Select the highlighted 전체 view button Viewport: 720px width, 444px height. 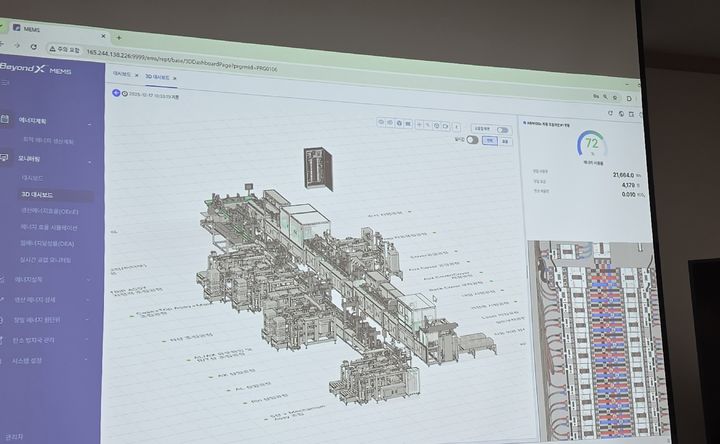489,141
